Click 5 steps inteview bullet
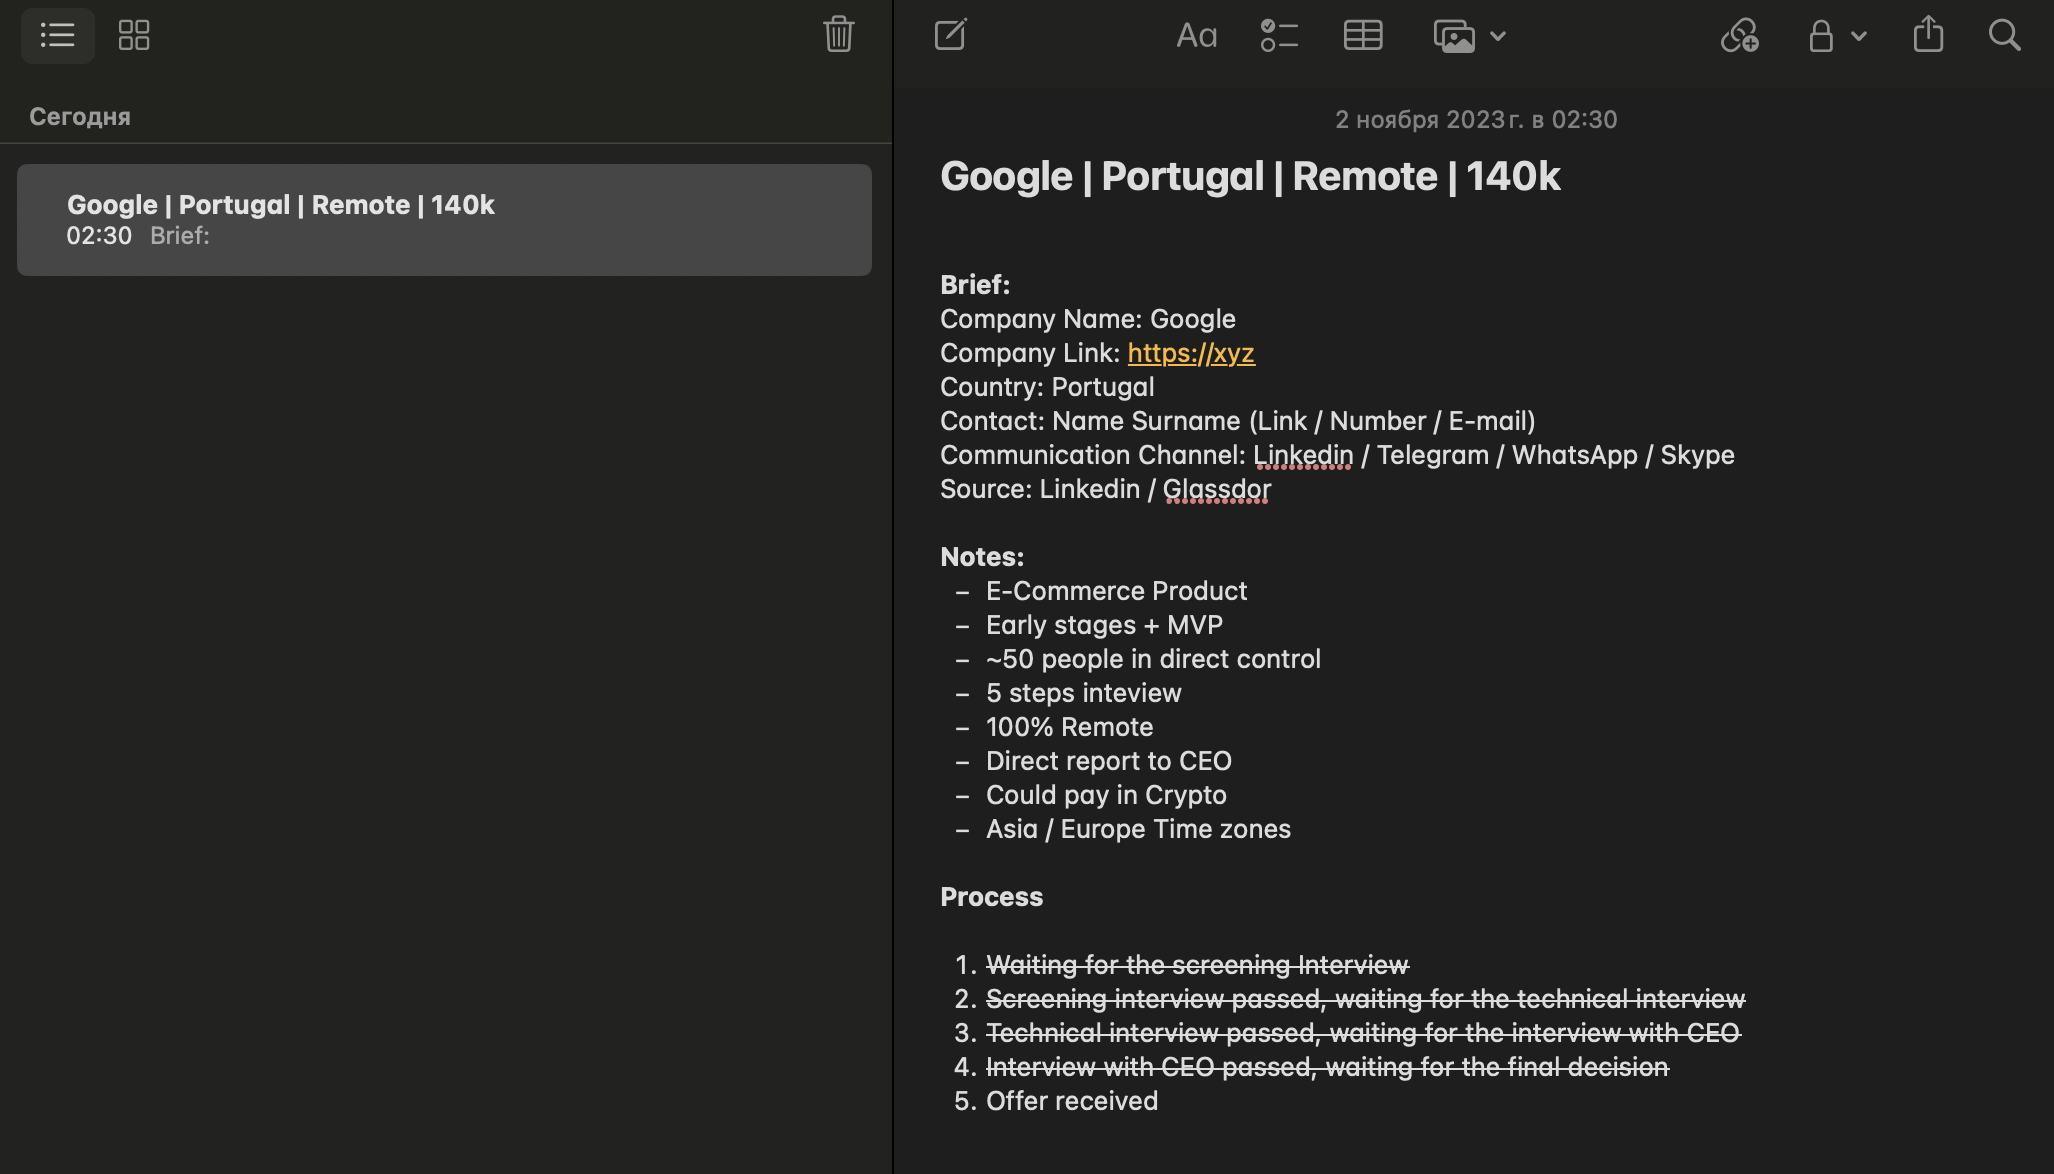 click(x=1083, y=693)
